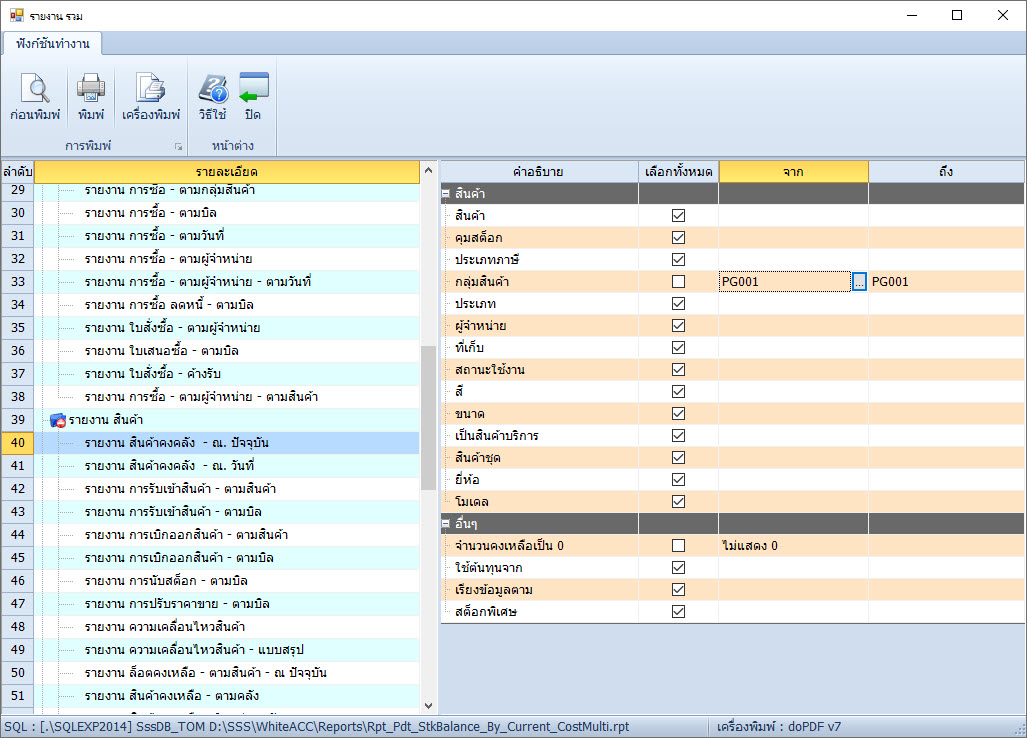This screenshot has height=738, width=1027.
Task: Click the Close (ปิด) window icon
Action: (x=253, y=89)
